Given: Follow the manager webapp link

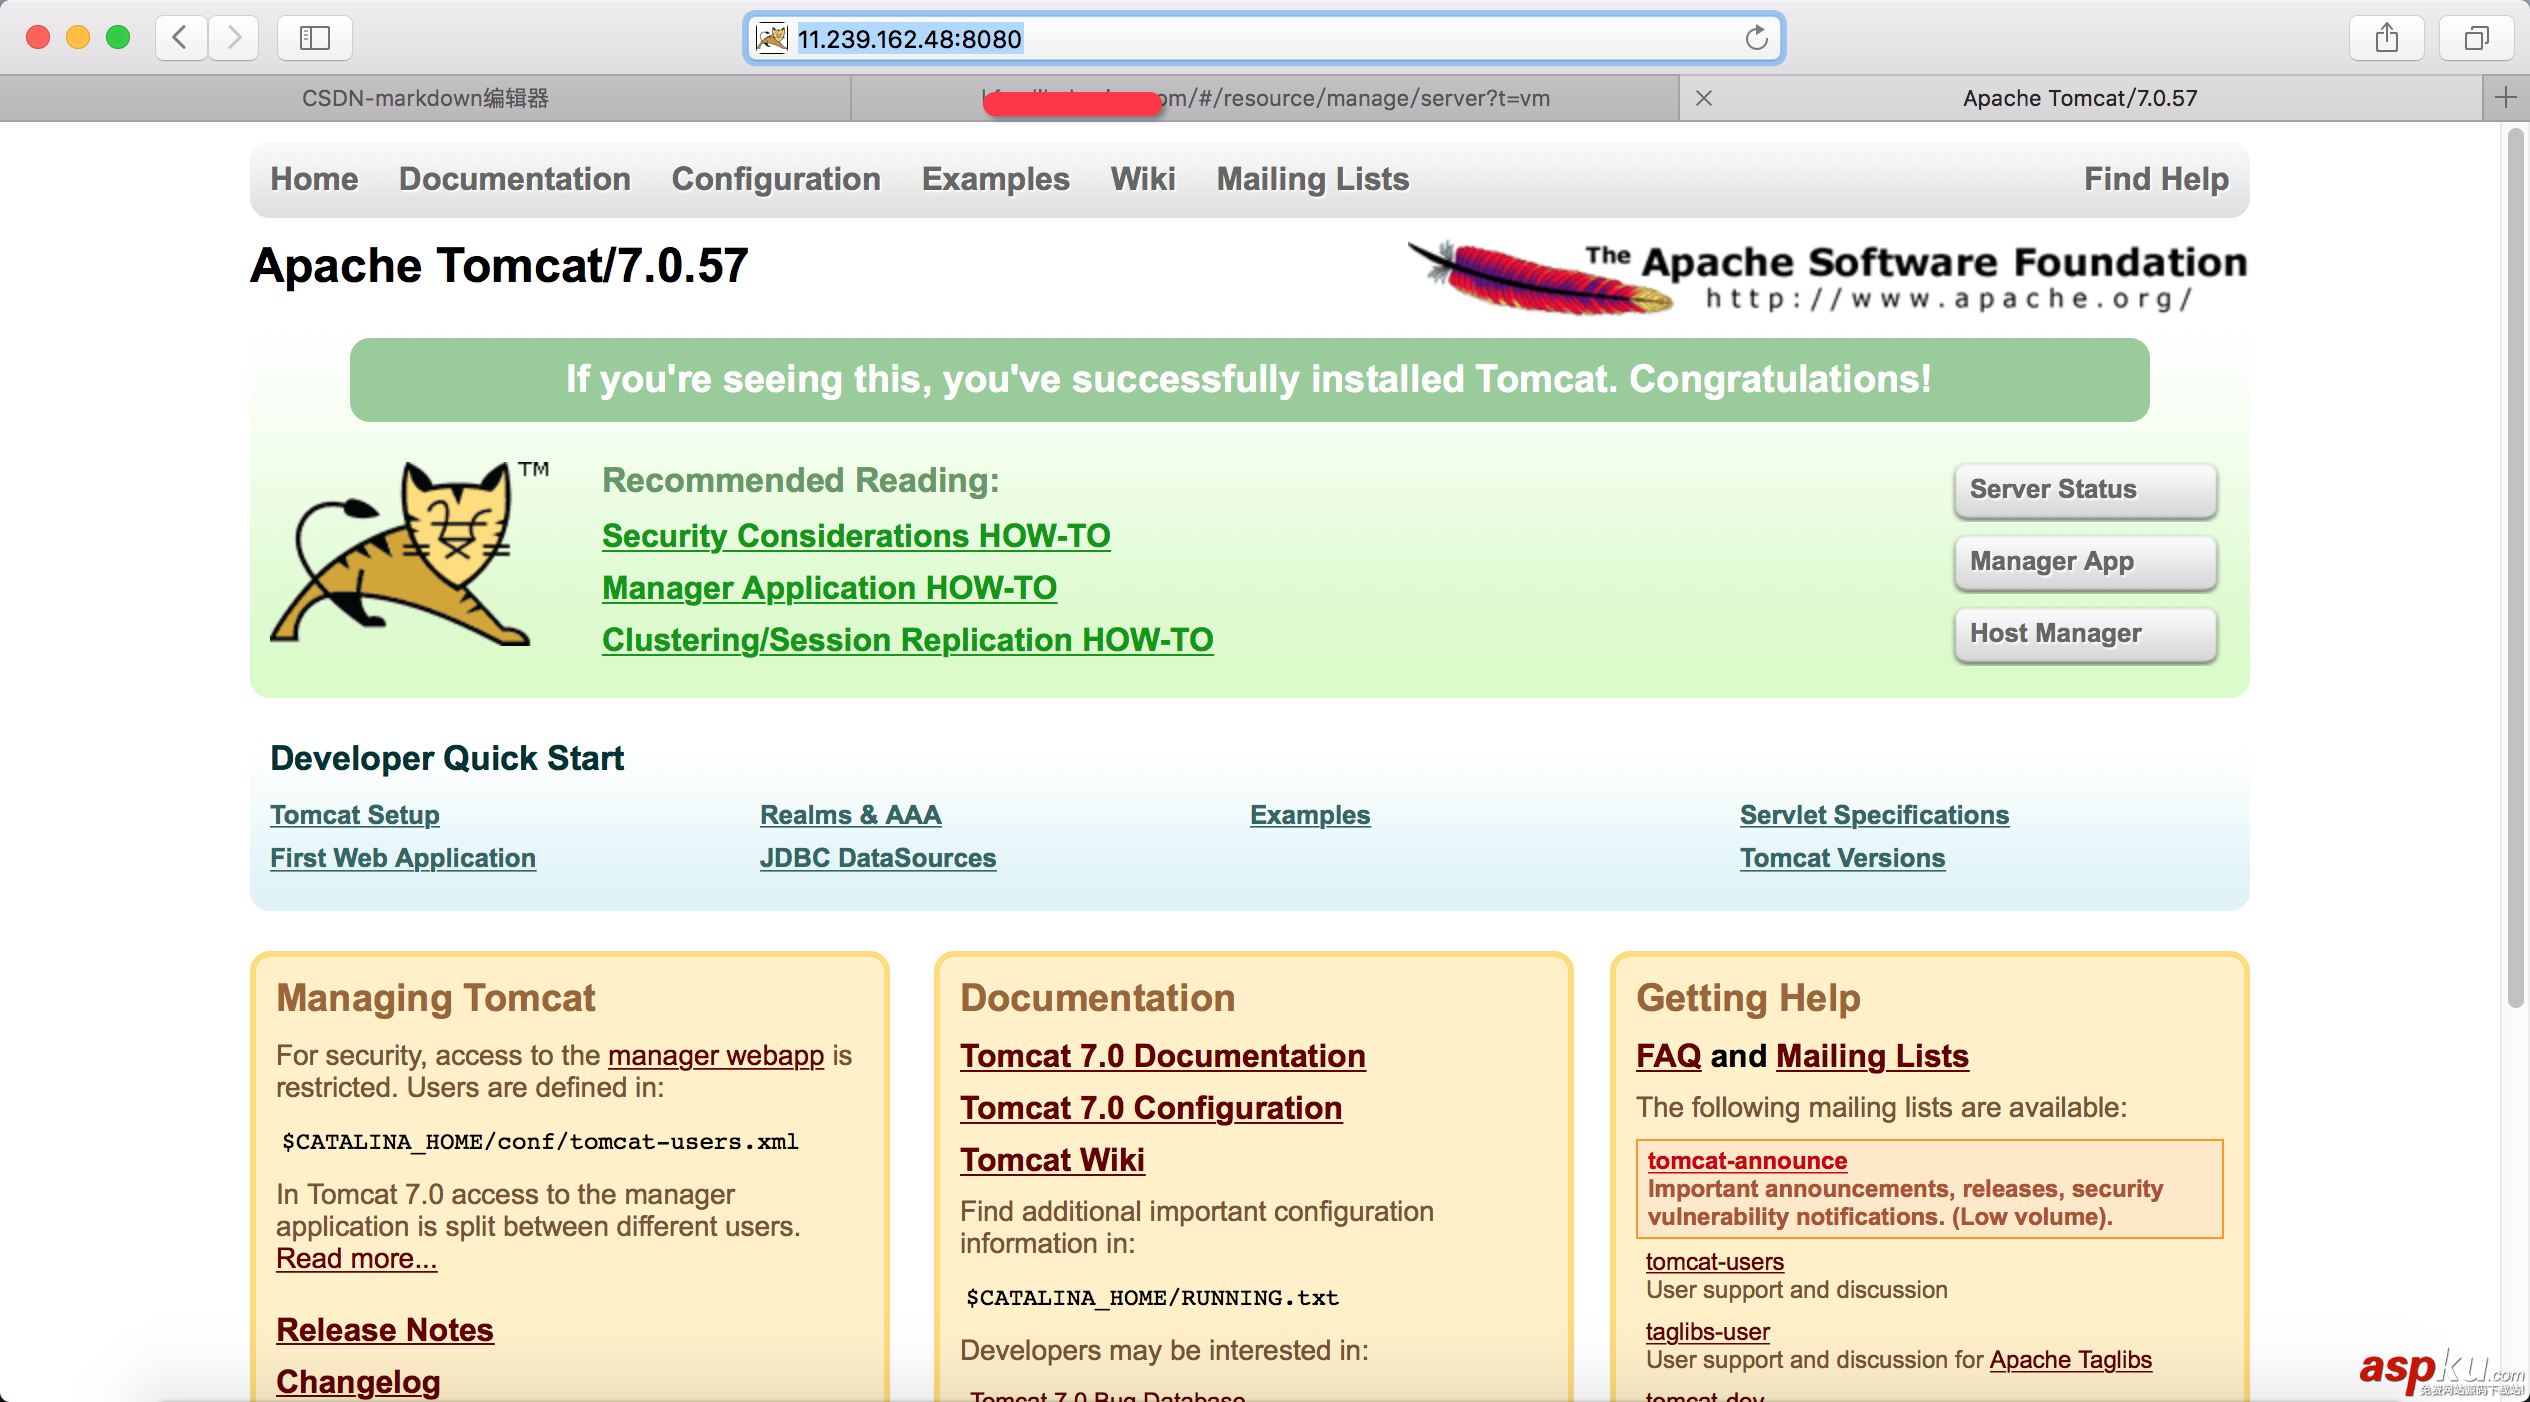Looking at the screenshot, I should point(716,1056).
